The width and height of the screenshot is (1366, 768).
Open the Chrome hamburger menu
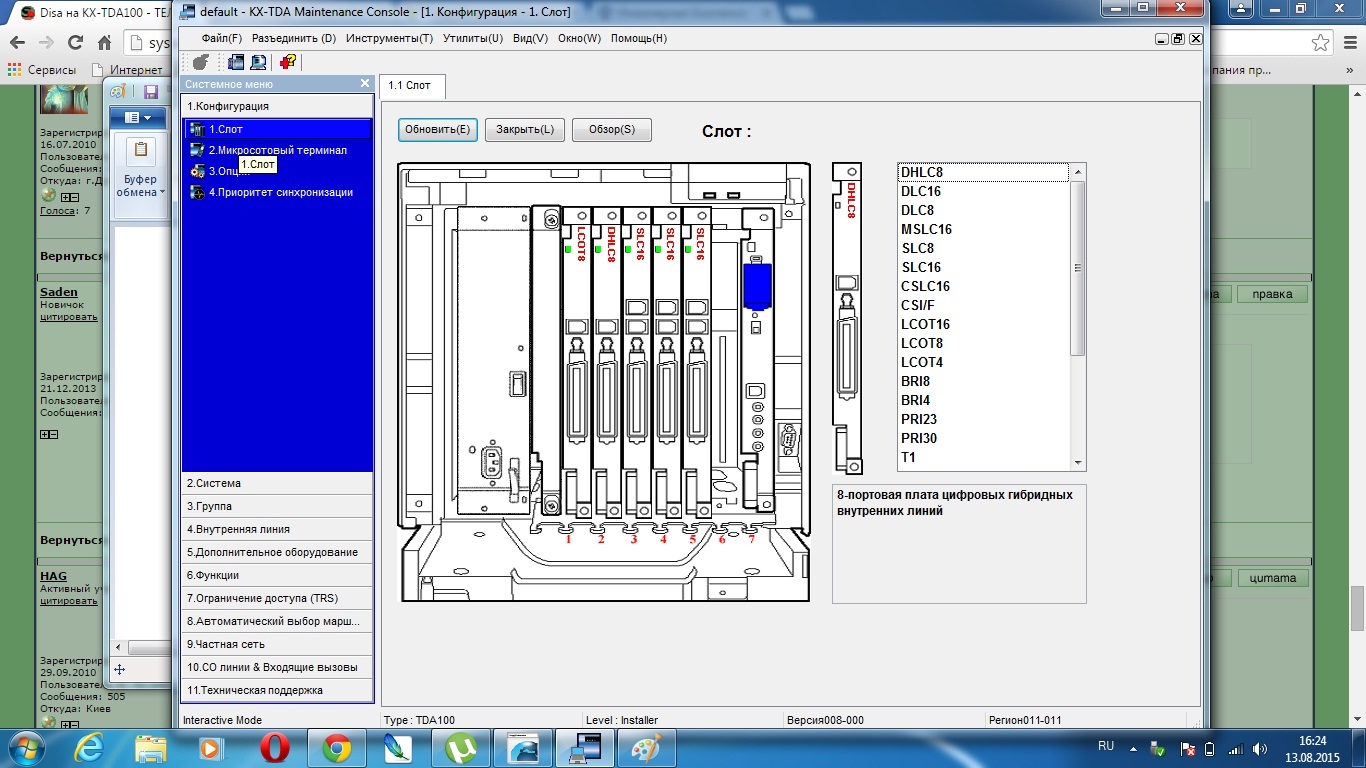tap(1349, 43)
